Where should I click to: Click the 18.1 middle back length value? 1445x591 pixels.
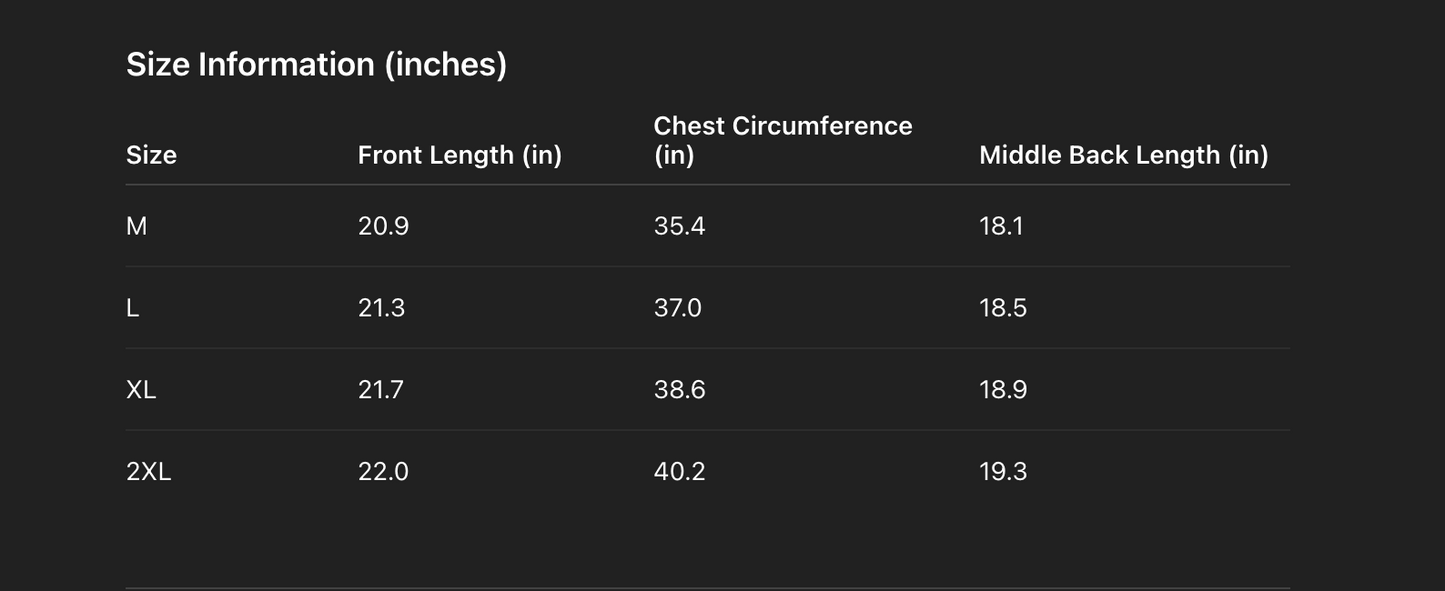1001,226
